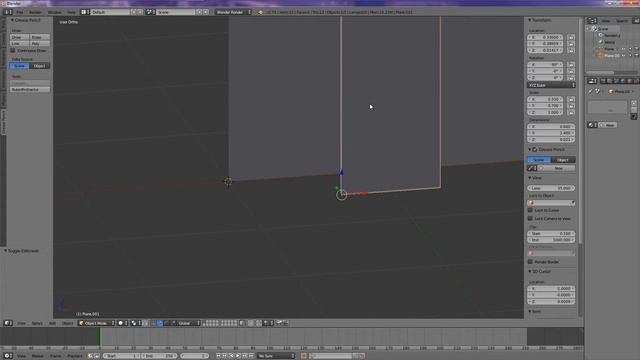Open the Render menu
640x360 pixels.
35,12
